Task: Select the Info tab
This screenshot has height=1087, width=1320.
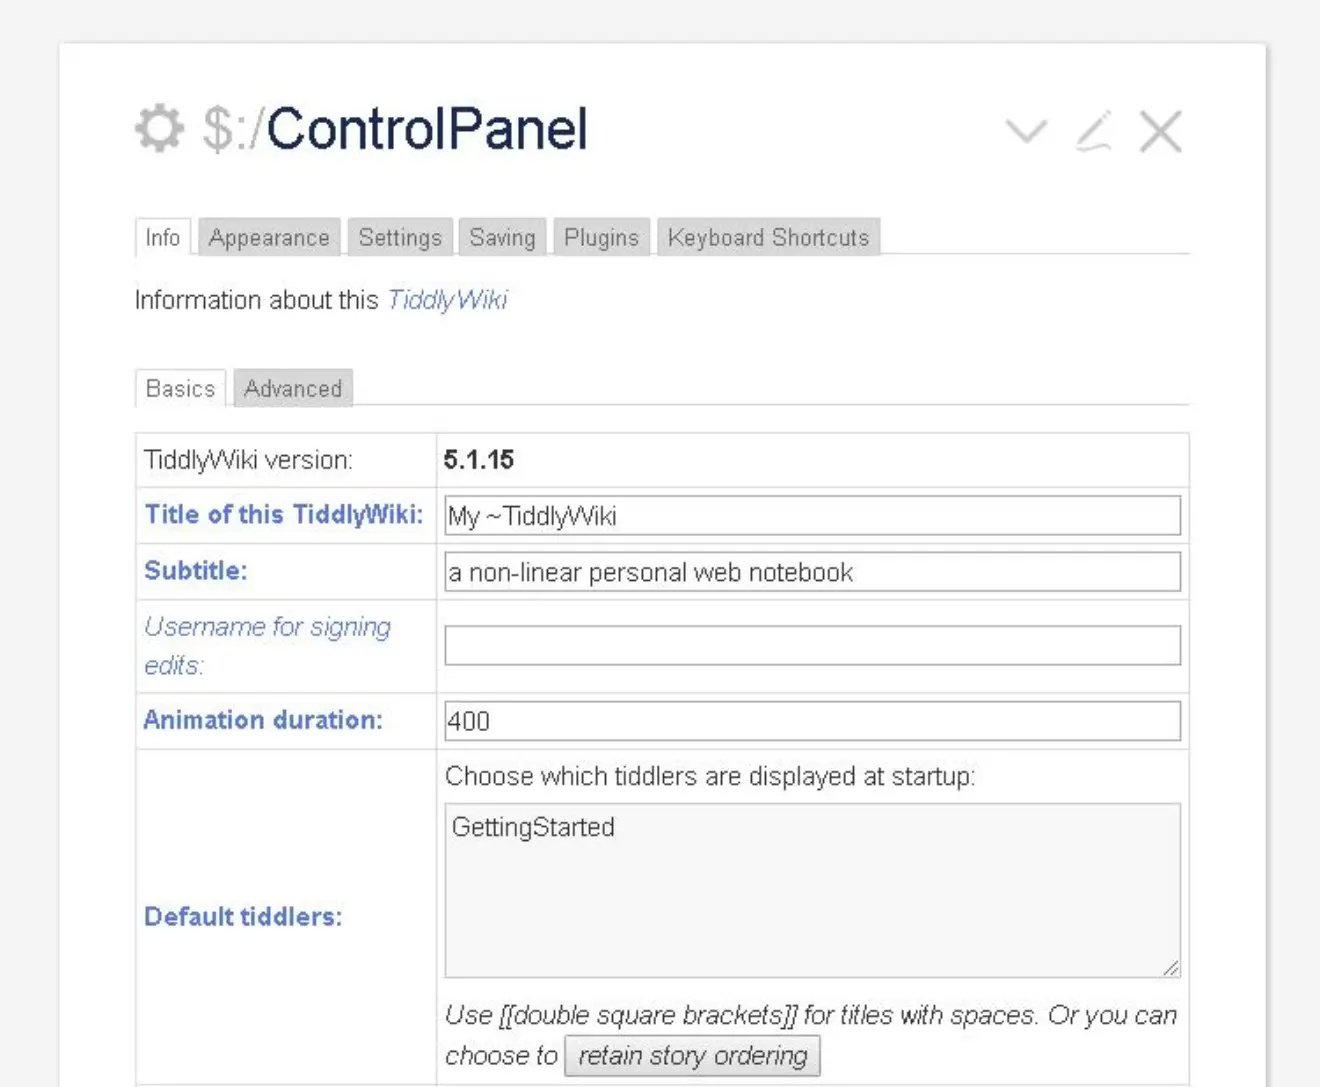Action: coord(163,238)
